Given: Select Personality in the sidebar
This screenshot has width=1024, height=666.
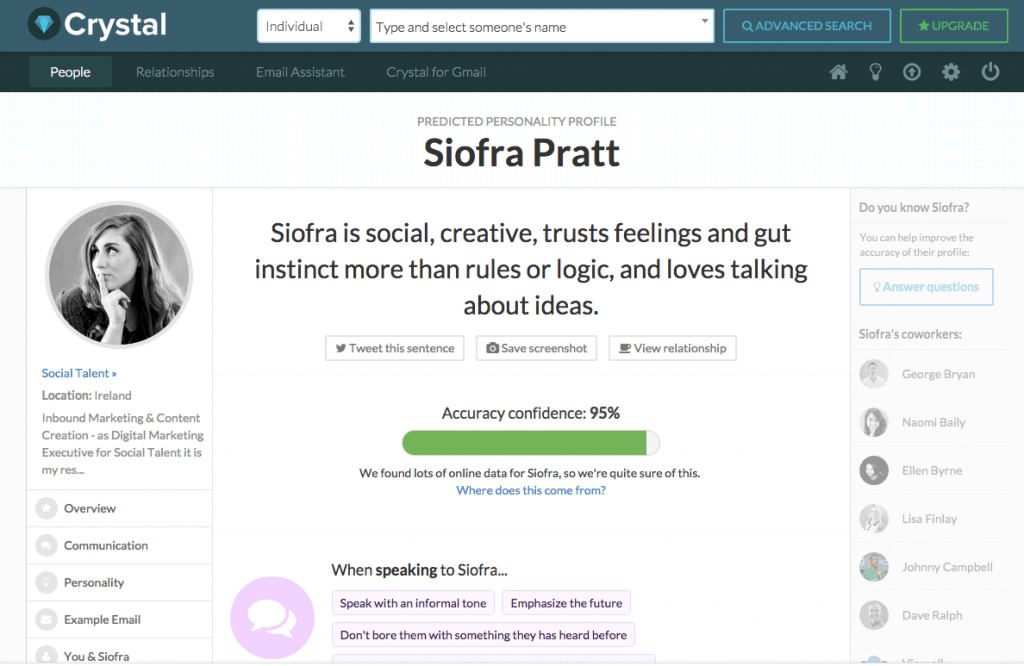Looking at the screenshot, I should [120, 582].
